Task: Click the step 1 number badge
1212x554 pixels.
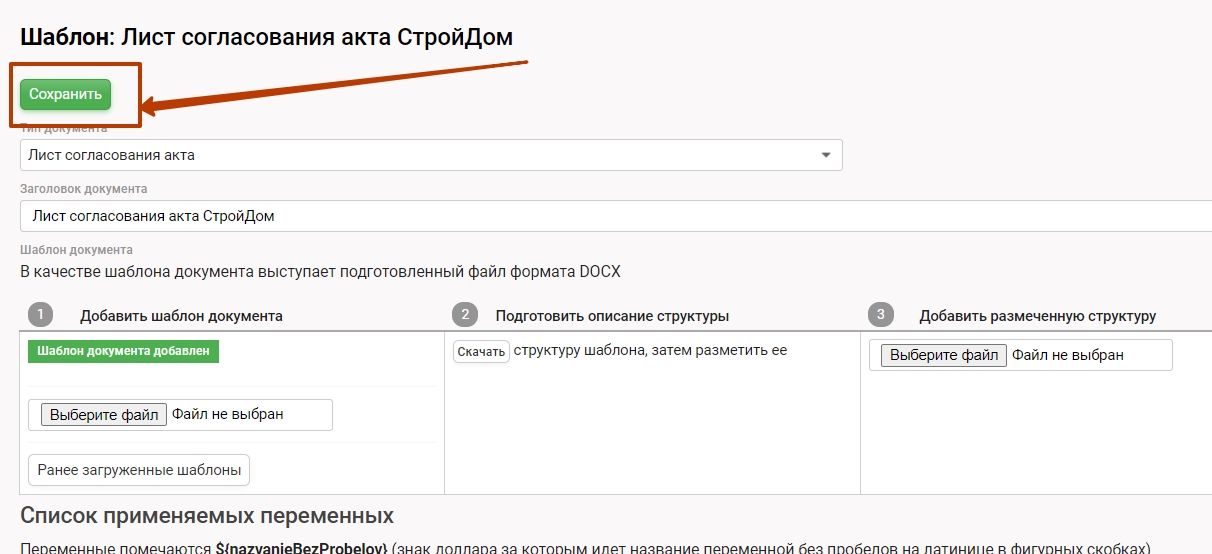Action: point(41,315)
